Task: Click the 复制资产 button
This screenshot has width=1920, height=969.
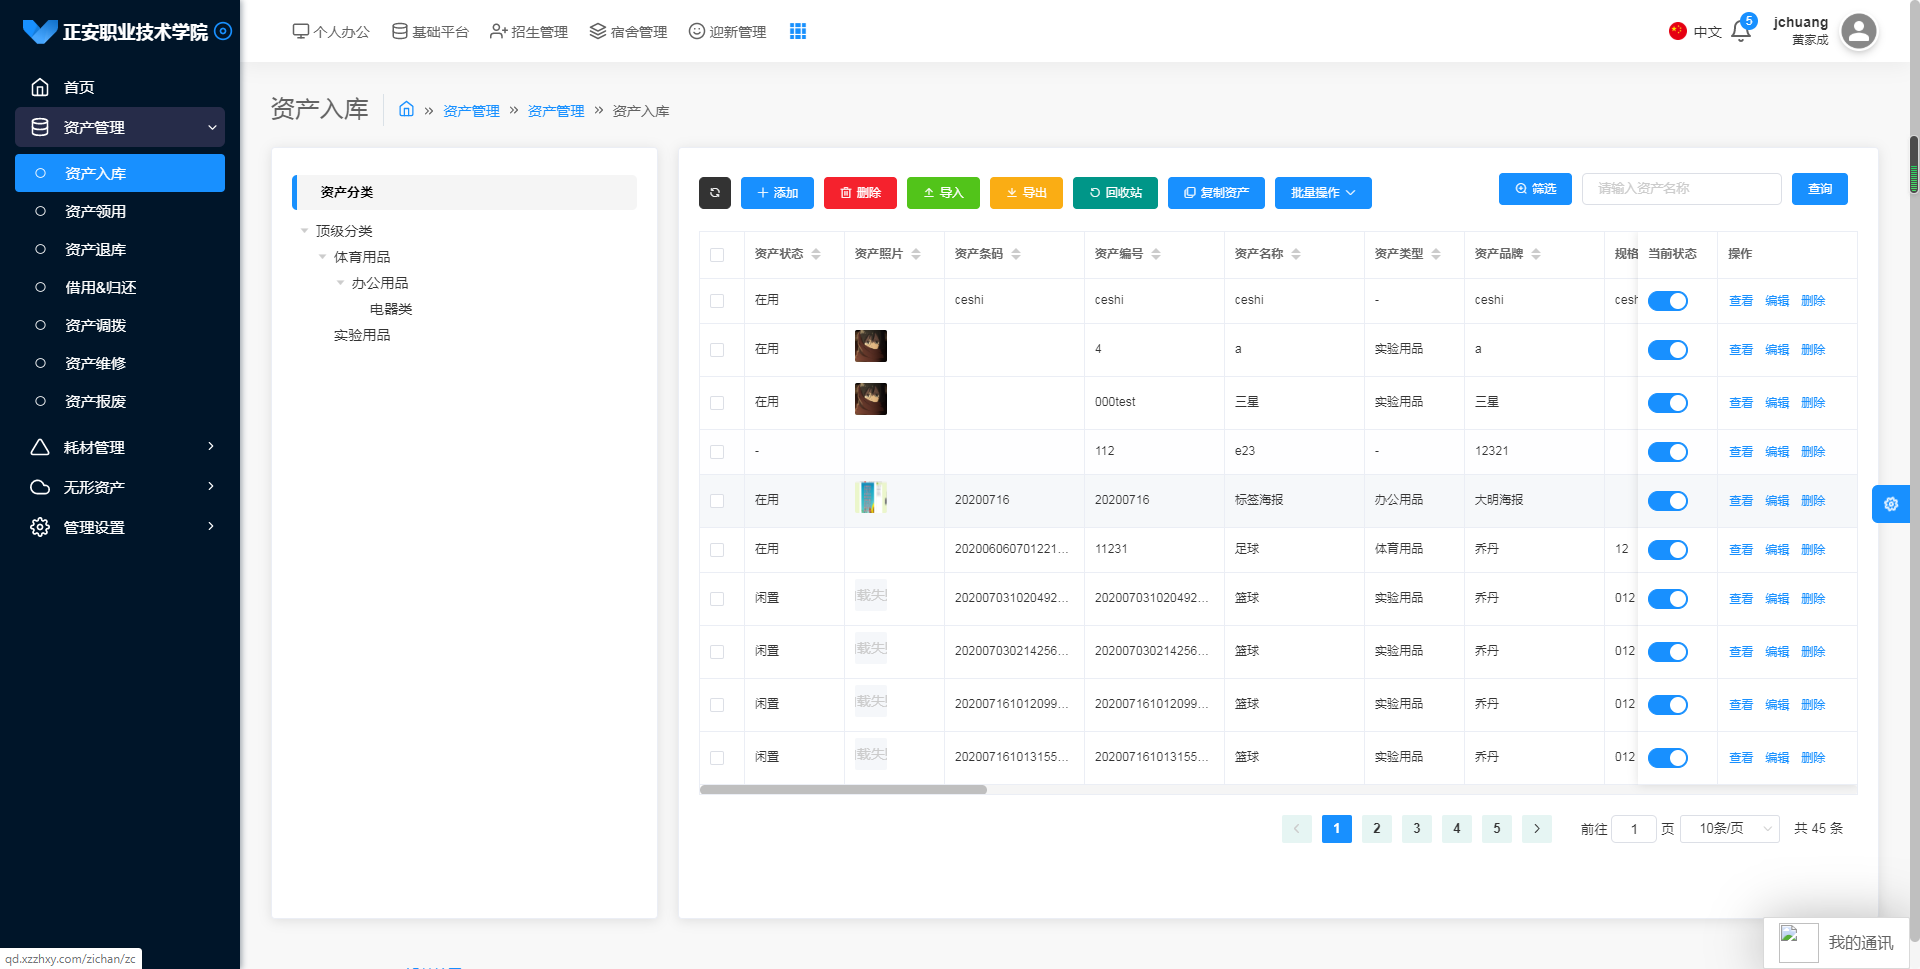Action: tap(1216, 193)
